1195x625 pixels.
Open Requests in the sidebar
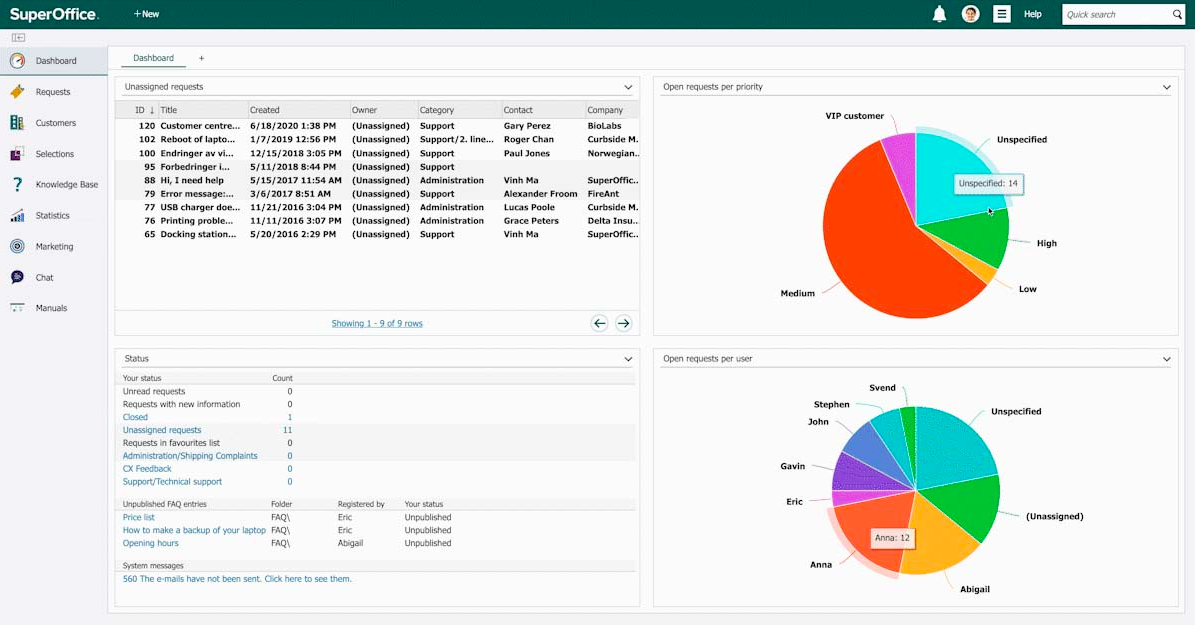pos(53,91)
